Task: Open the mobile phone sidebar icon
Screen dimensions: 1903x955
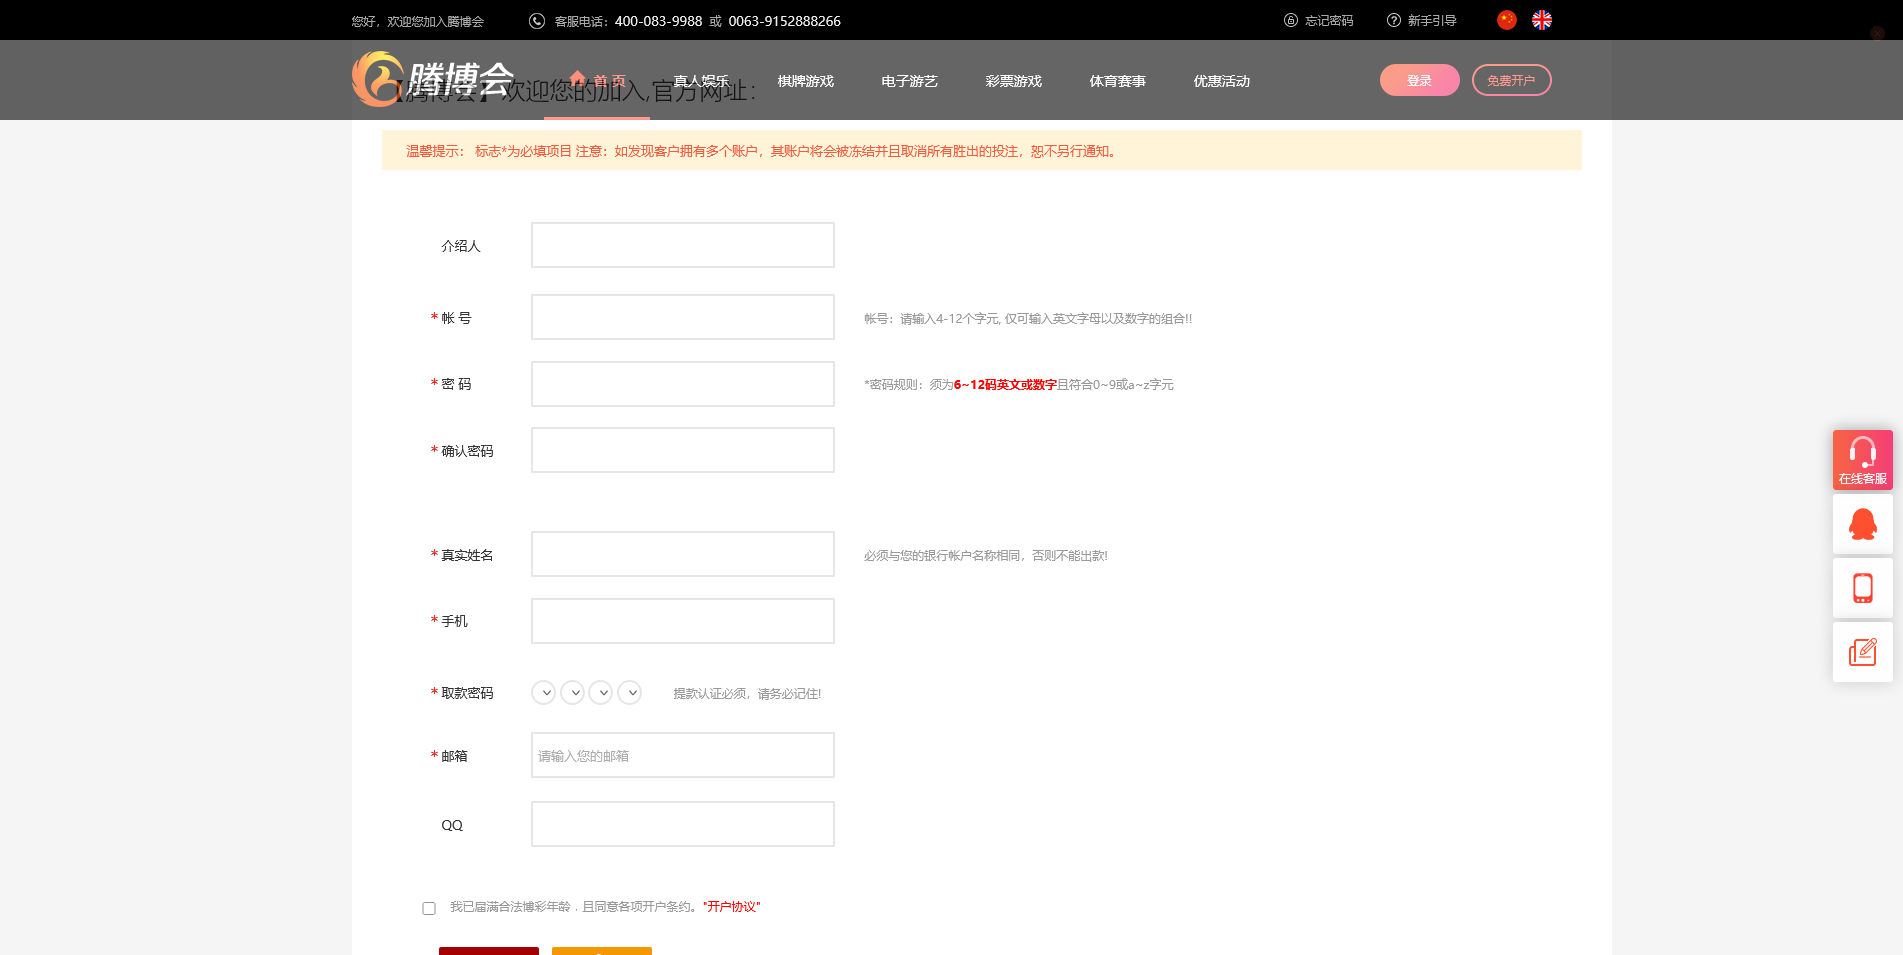Action: 1863,588
